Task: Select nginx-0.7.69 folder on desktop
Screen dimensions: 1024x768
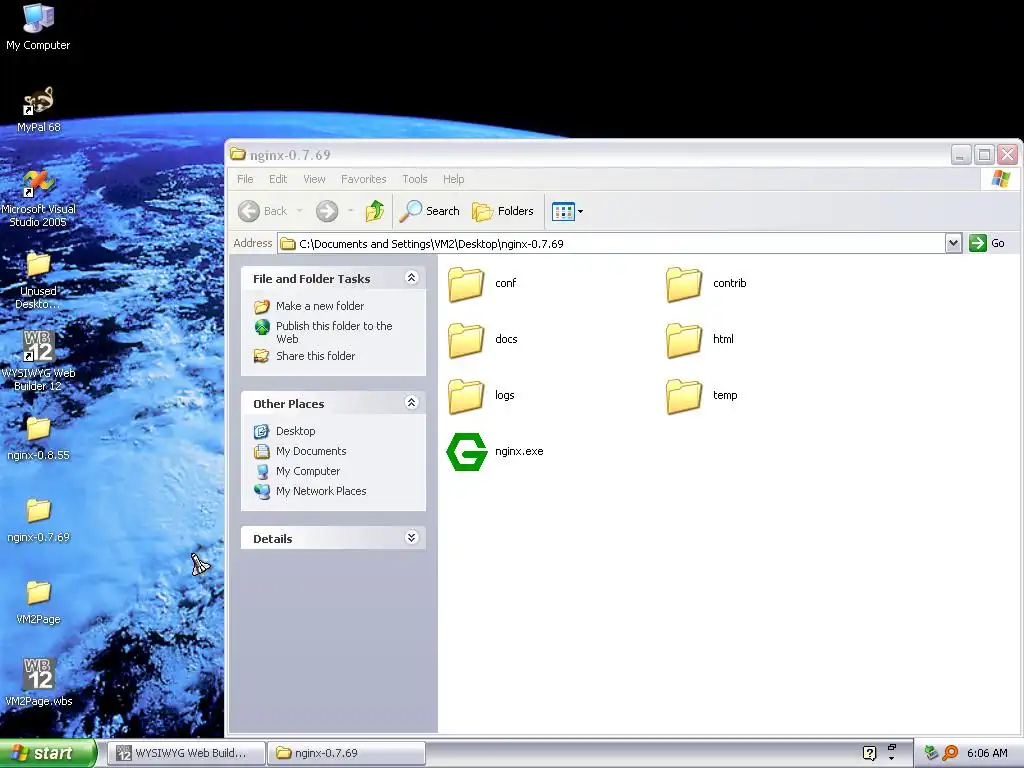Action: (38, 520)
